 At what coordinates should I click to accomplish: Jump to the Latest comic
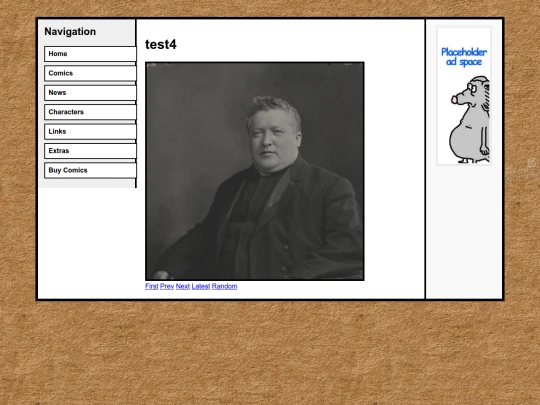201,286
